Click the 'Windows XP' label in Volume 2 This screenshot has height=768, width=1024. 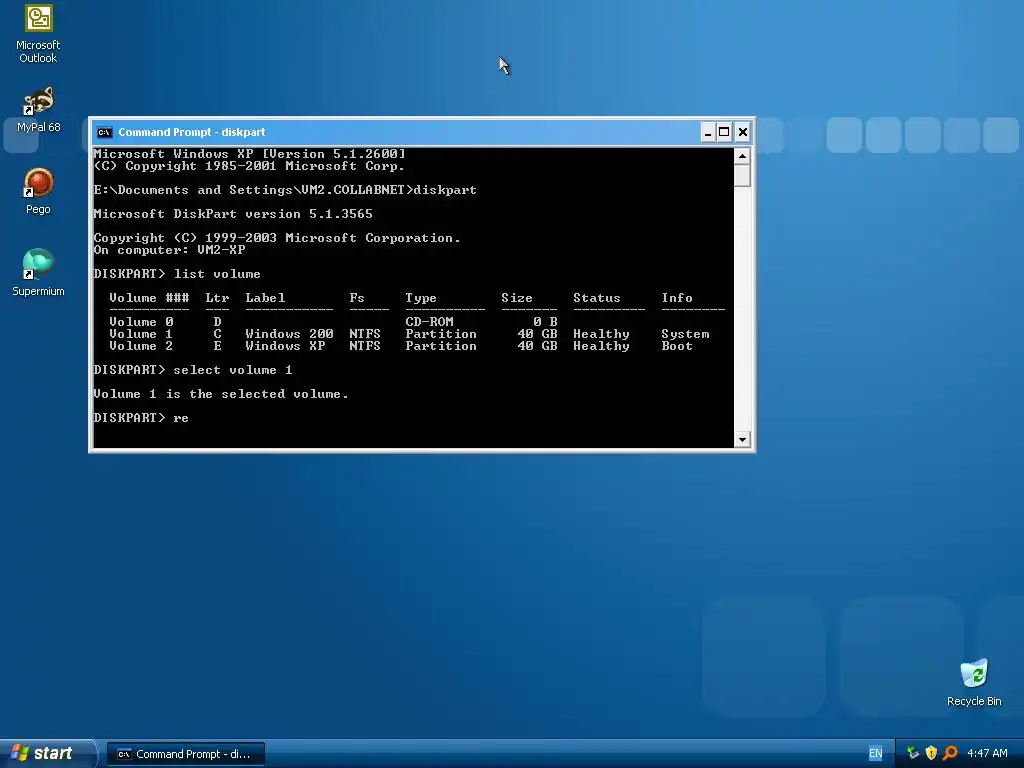coord(285,346)
